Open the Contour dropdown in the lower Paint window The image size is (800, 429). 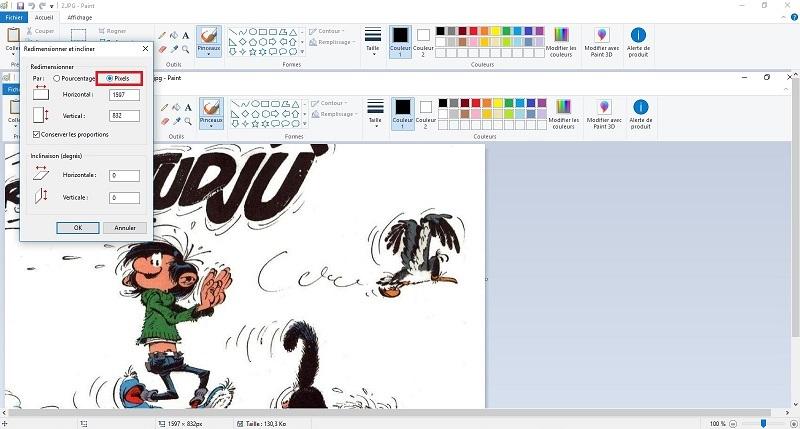(329, 103)
